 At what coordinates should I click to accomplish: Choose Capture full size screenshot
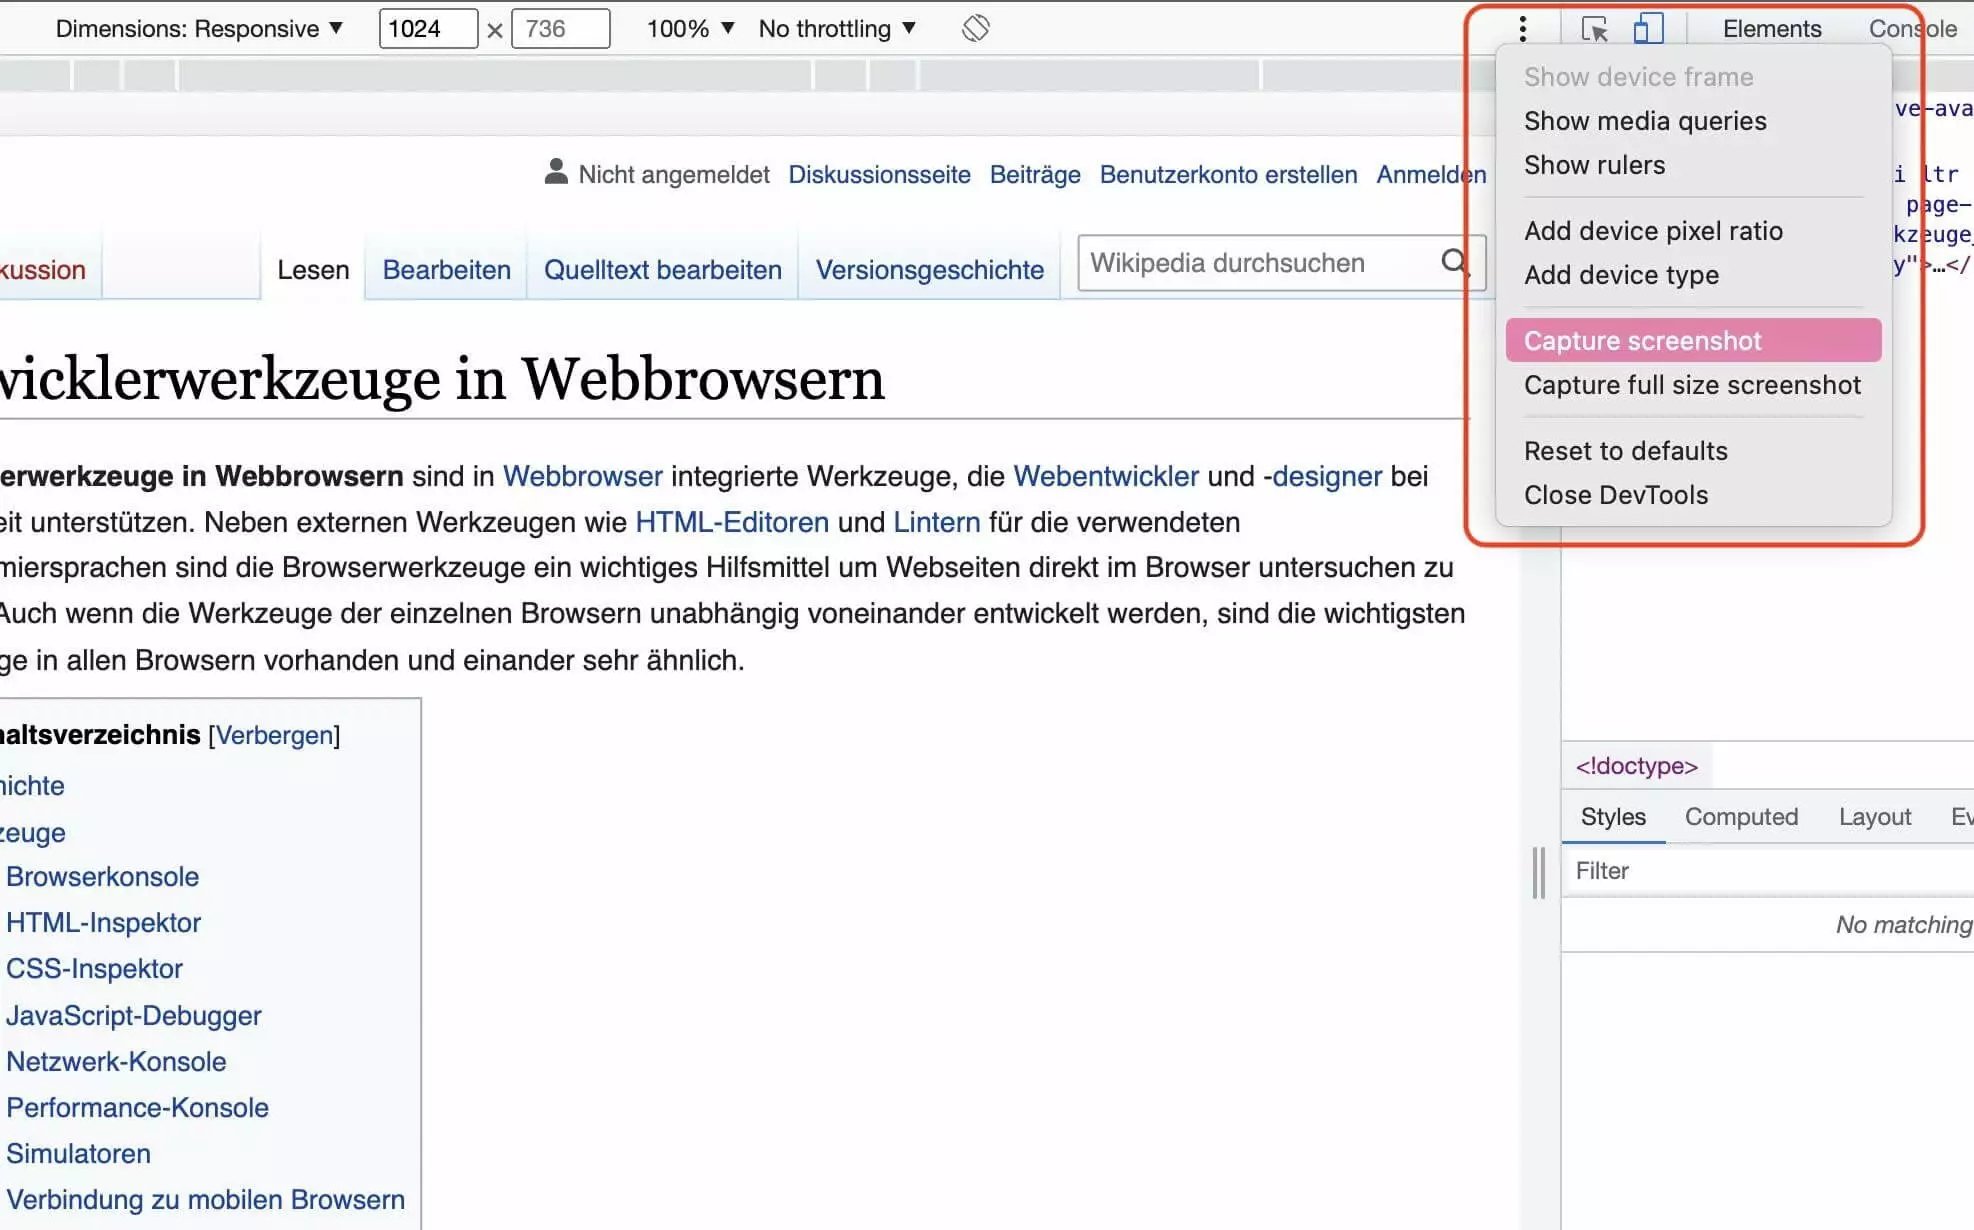[1692, 385]
